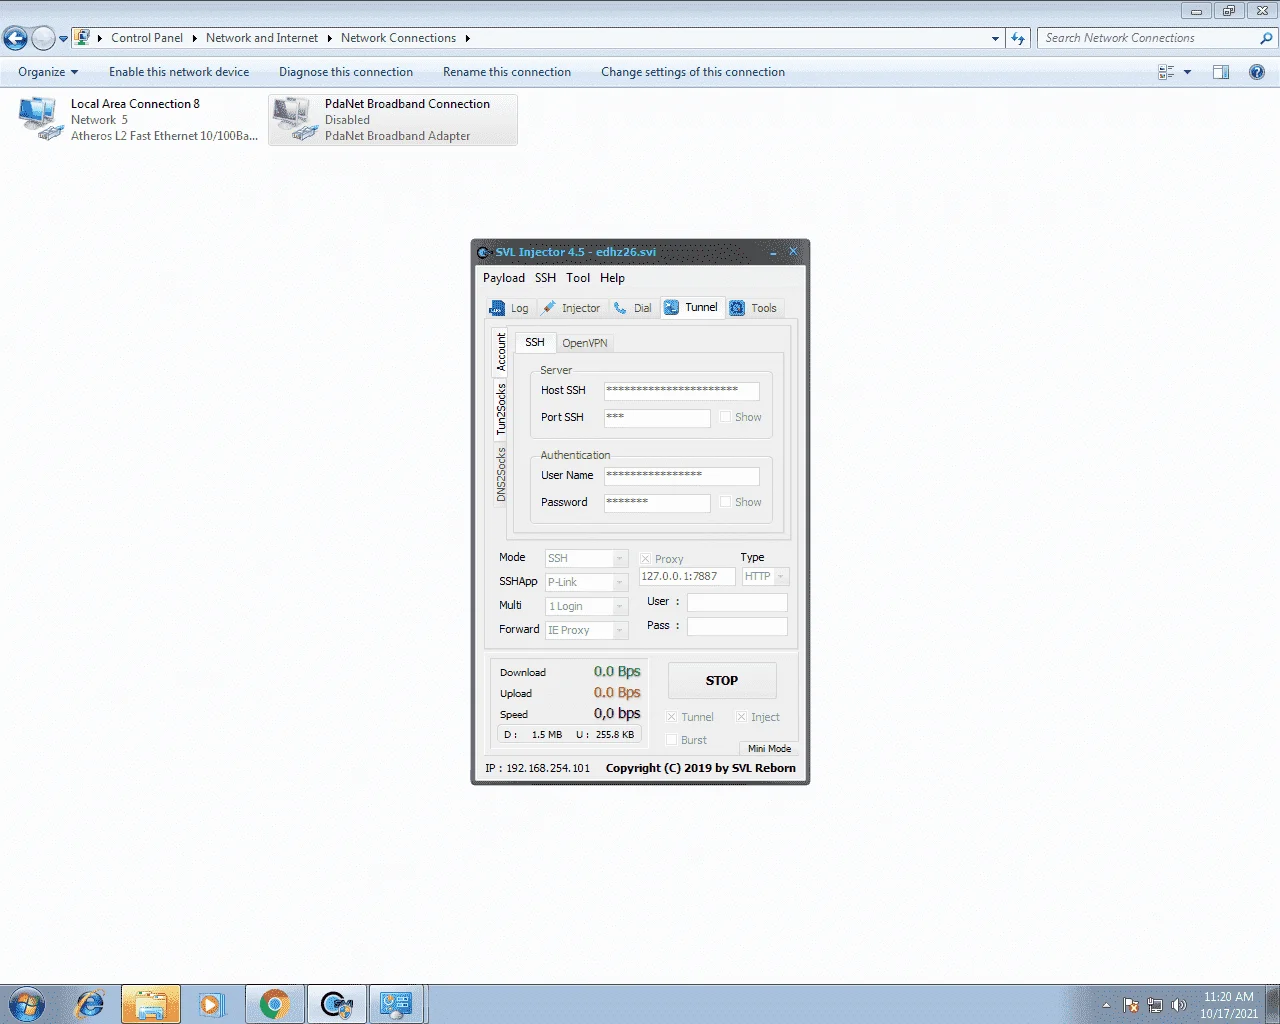Image resolution: width=1280 pixels, height=1024 pixels.
Task: Click the address bar refresh icon
Action: 1018,38
